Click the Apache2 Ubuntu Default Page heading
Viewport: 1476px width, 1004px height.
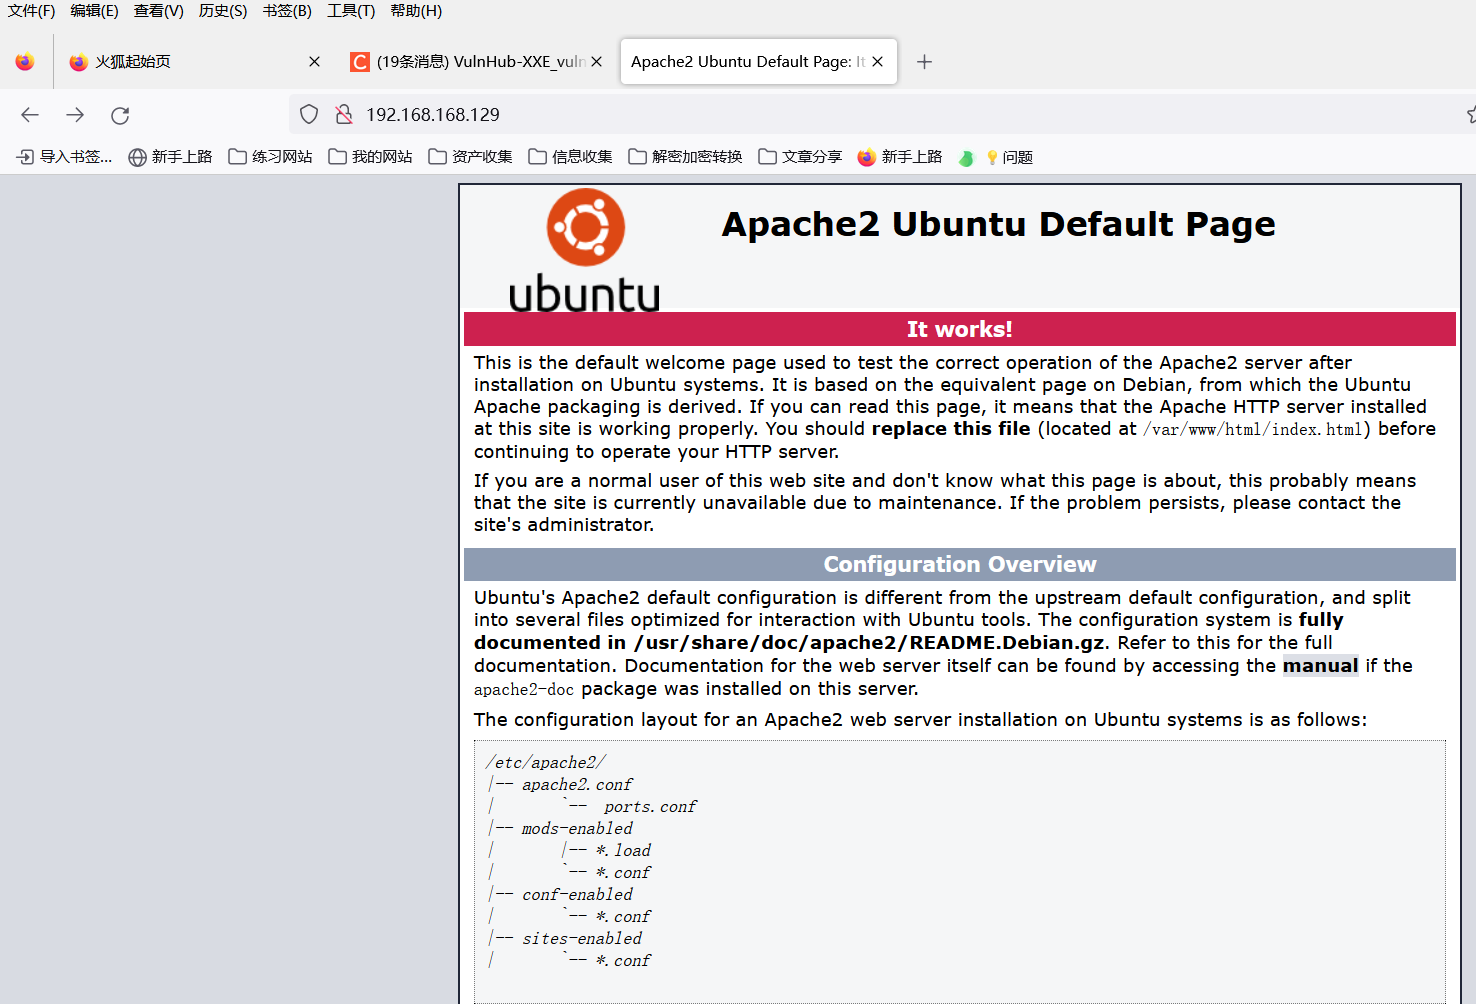tap(998, 224)
